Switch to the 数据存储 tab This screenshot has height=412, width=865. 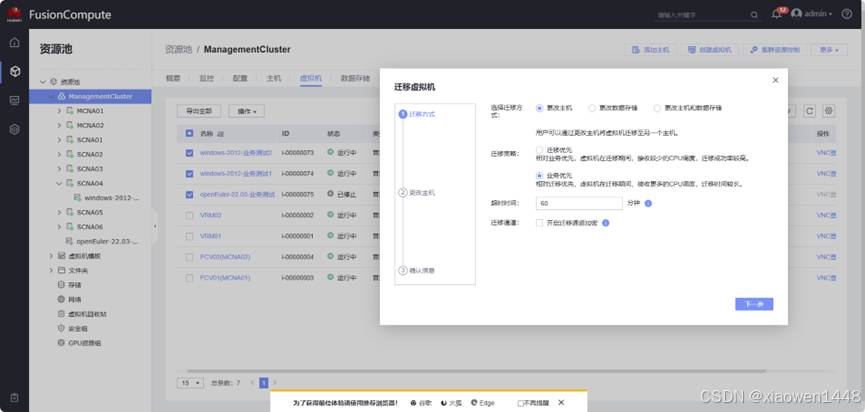(x=355, y=77)
